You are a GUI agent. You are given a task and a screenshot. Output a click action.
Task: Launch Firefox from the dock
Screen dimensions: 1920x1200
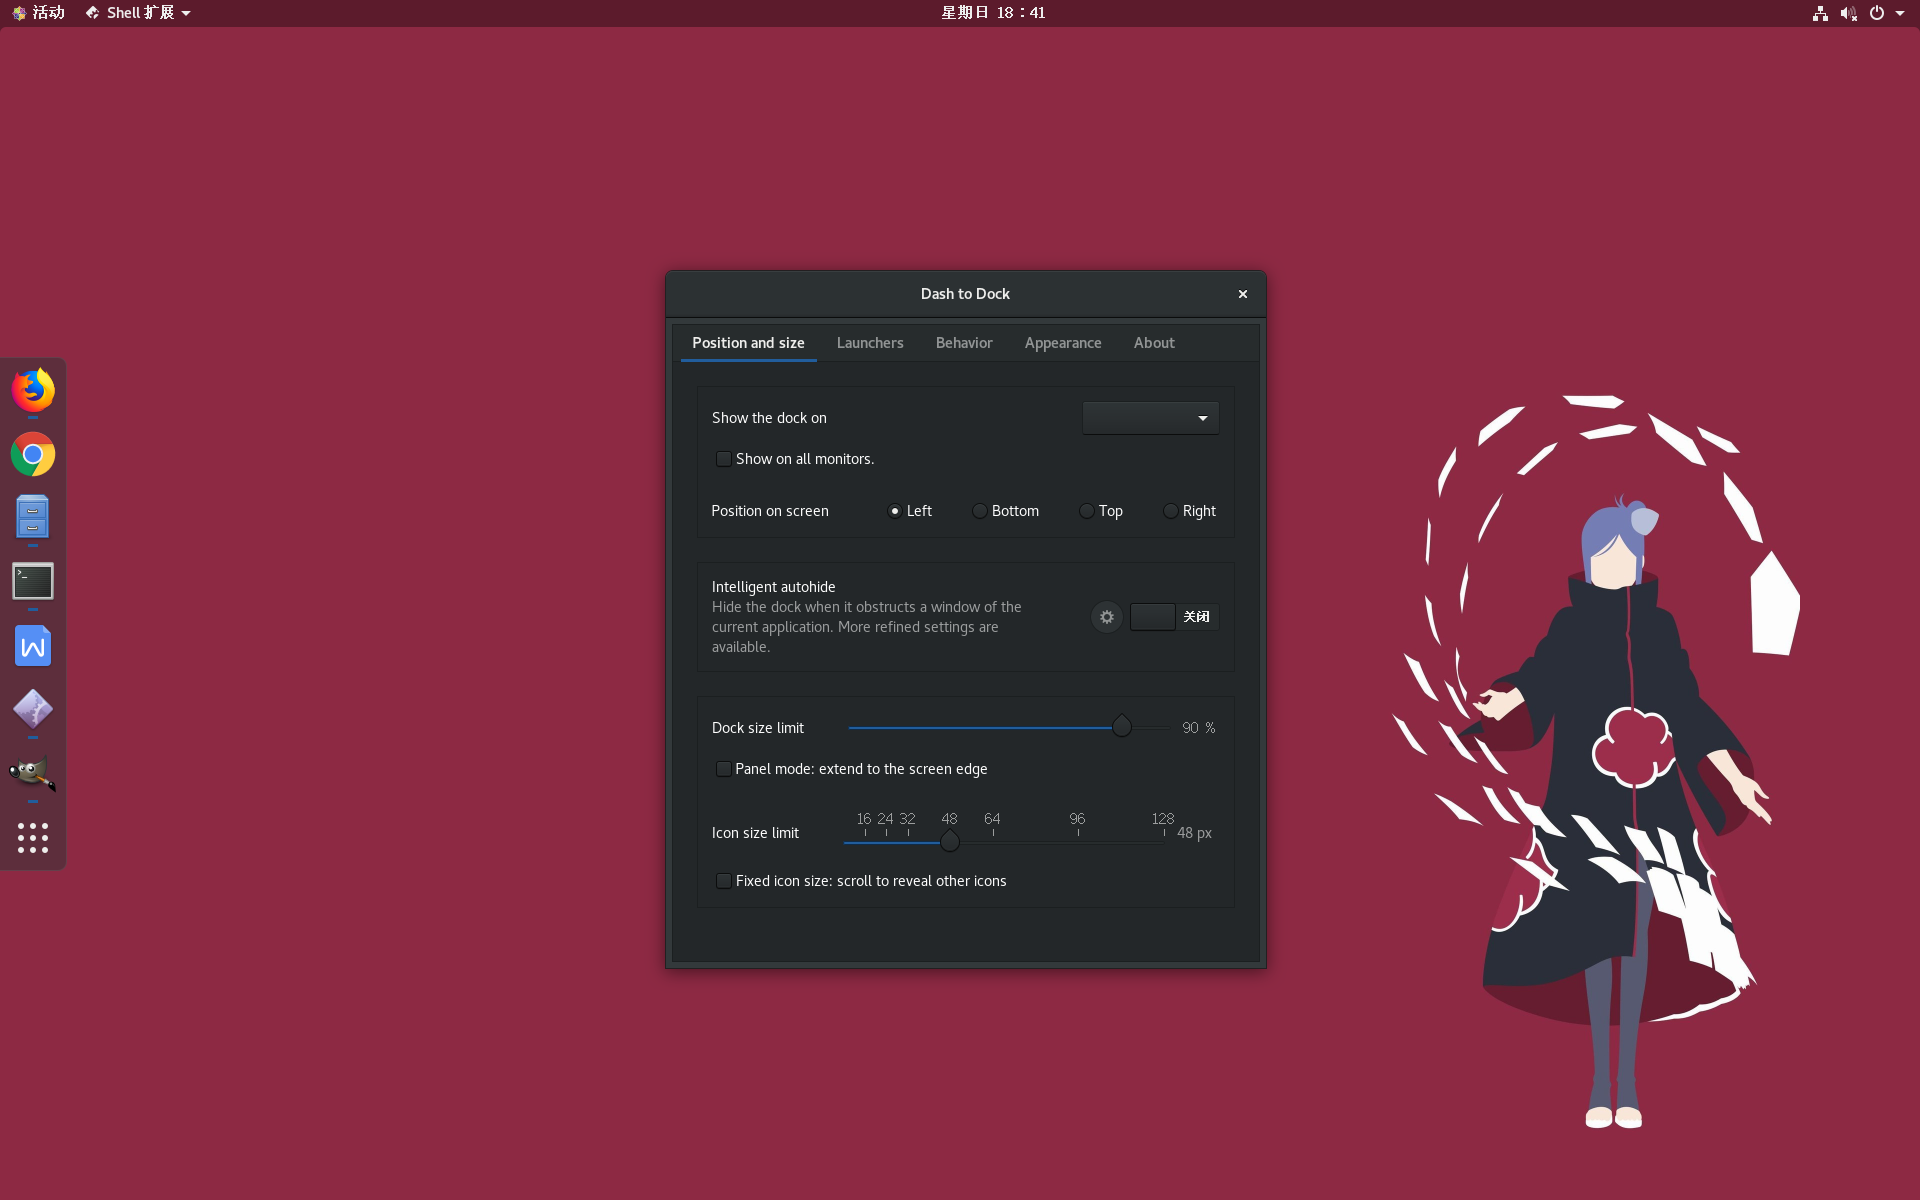[32, 390]
